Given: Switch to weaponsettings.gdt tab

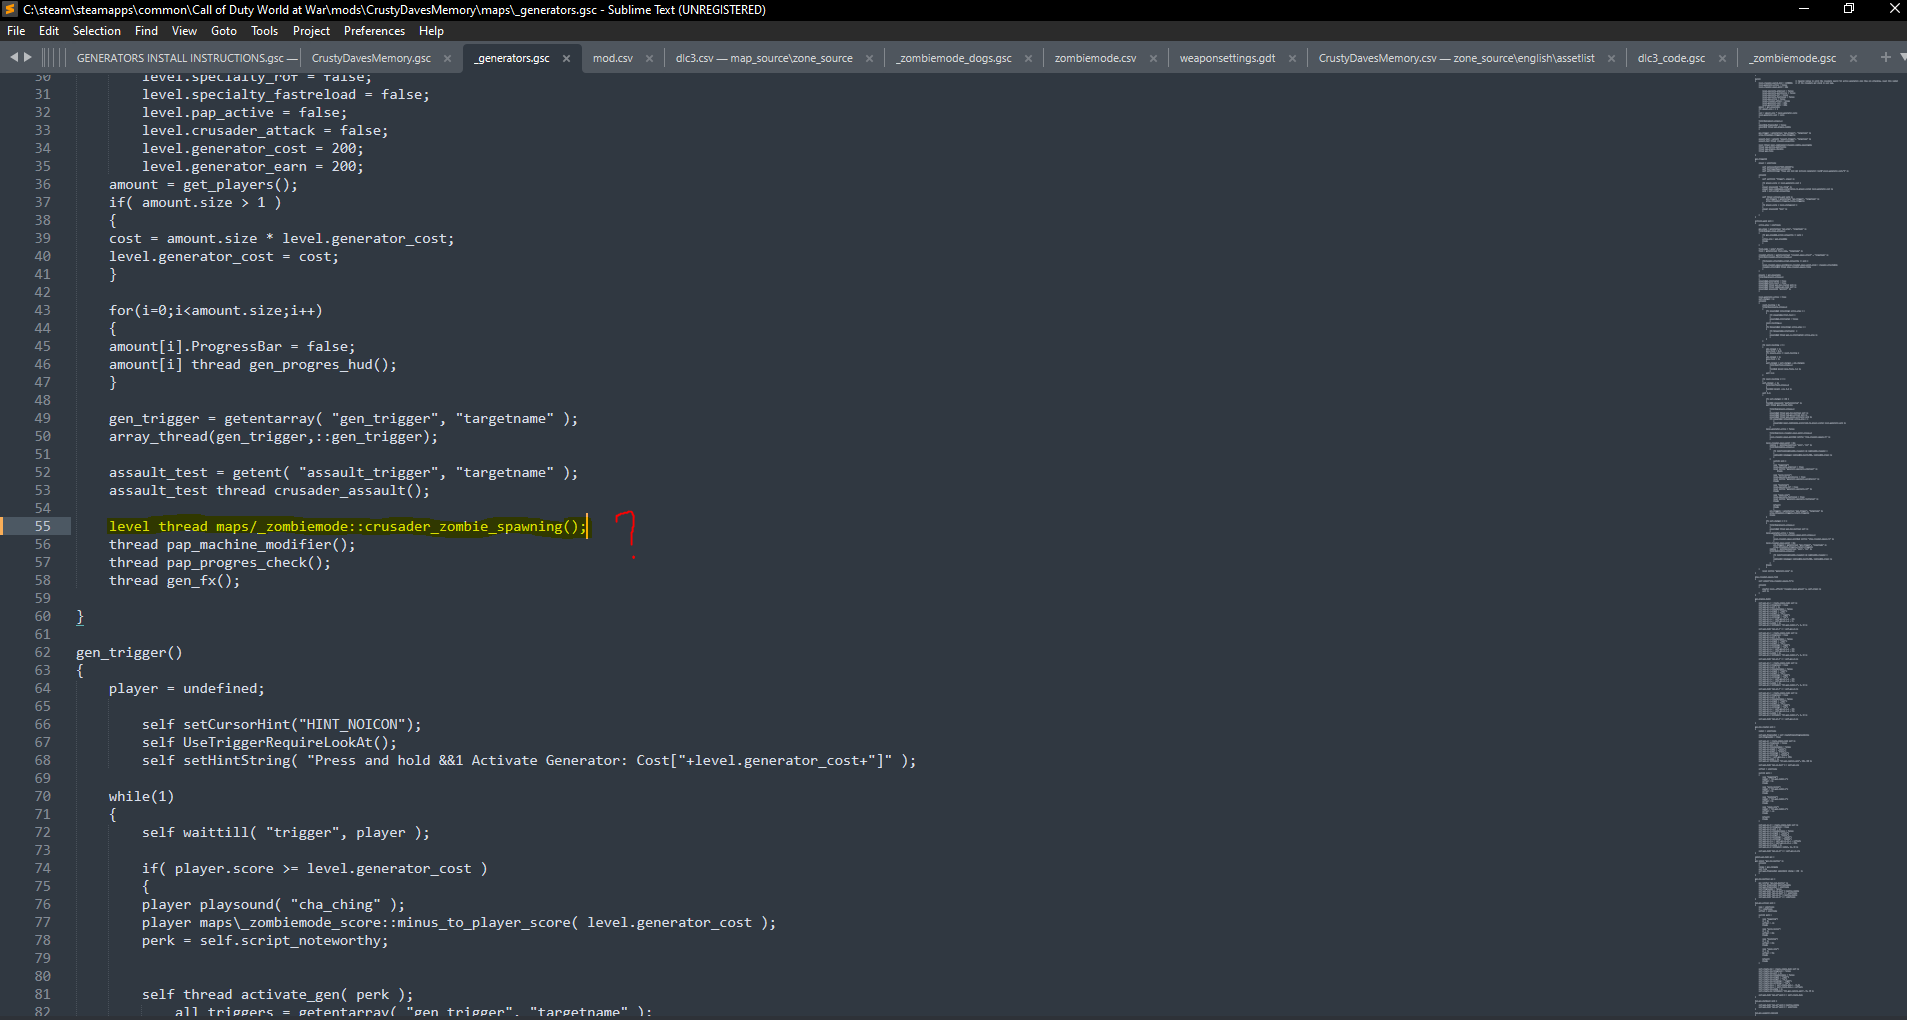Looking at the screenshot, I should tap(1227, 58).
